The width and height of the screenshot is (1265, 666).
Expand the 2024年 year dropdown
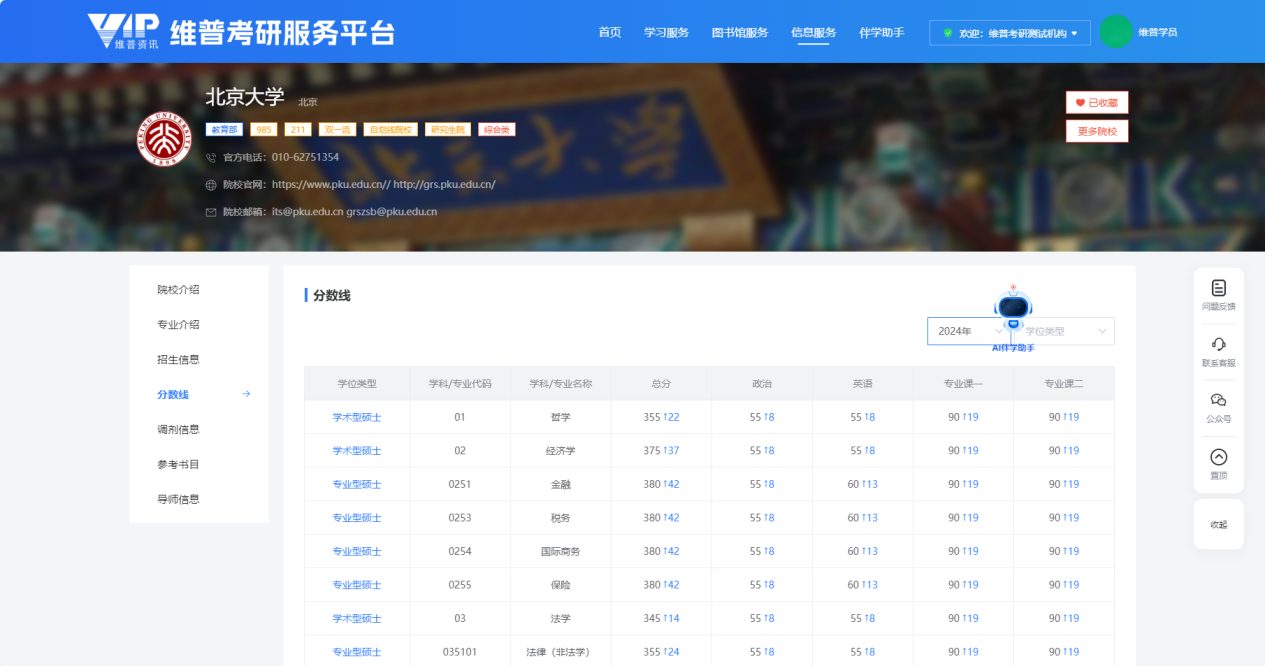(x=966, y=331)
